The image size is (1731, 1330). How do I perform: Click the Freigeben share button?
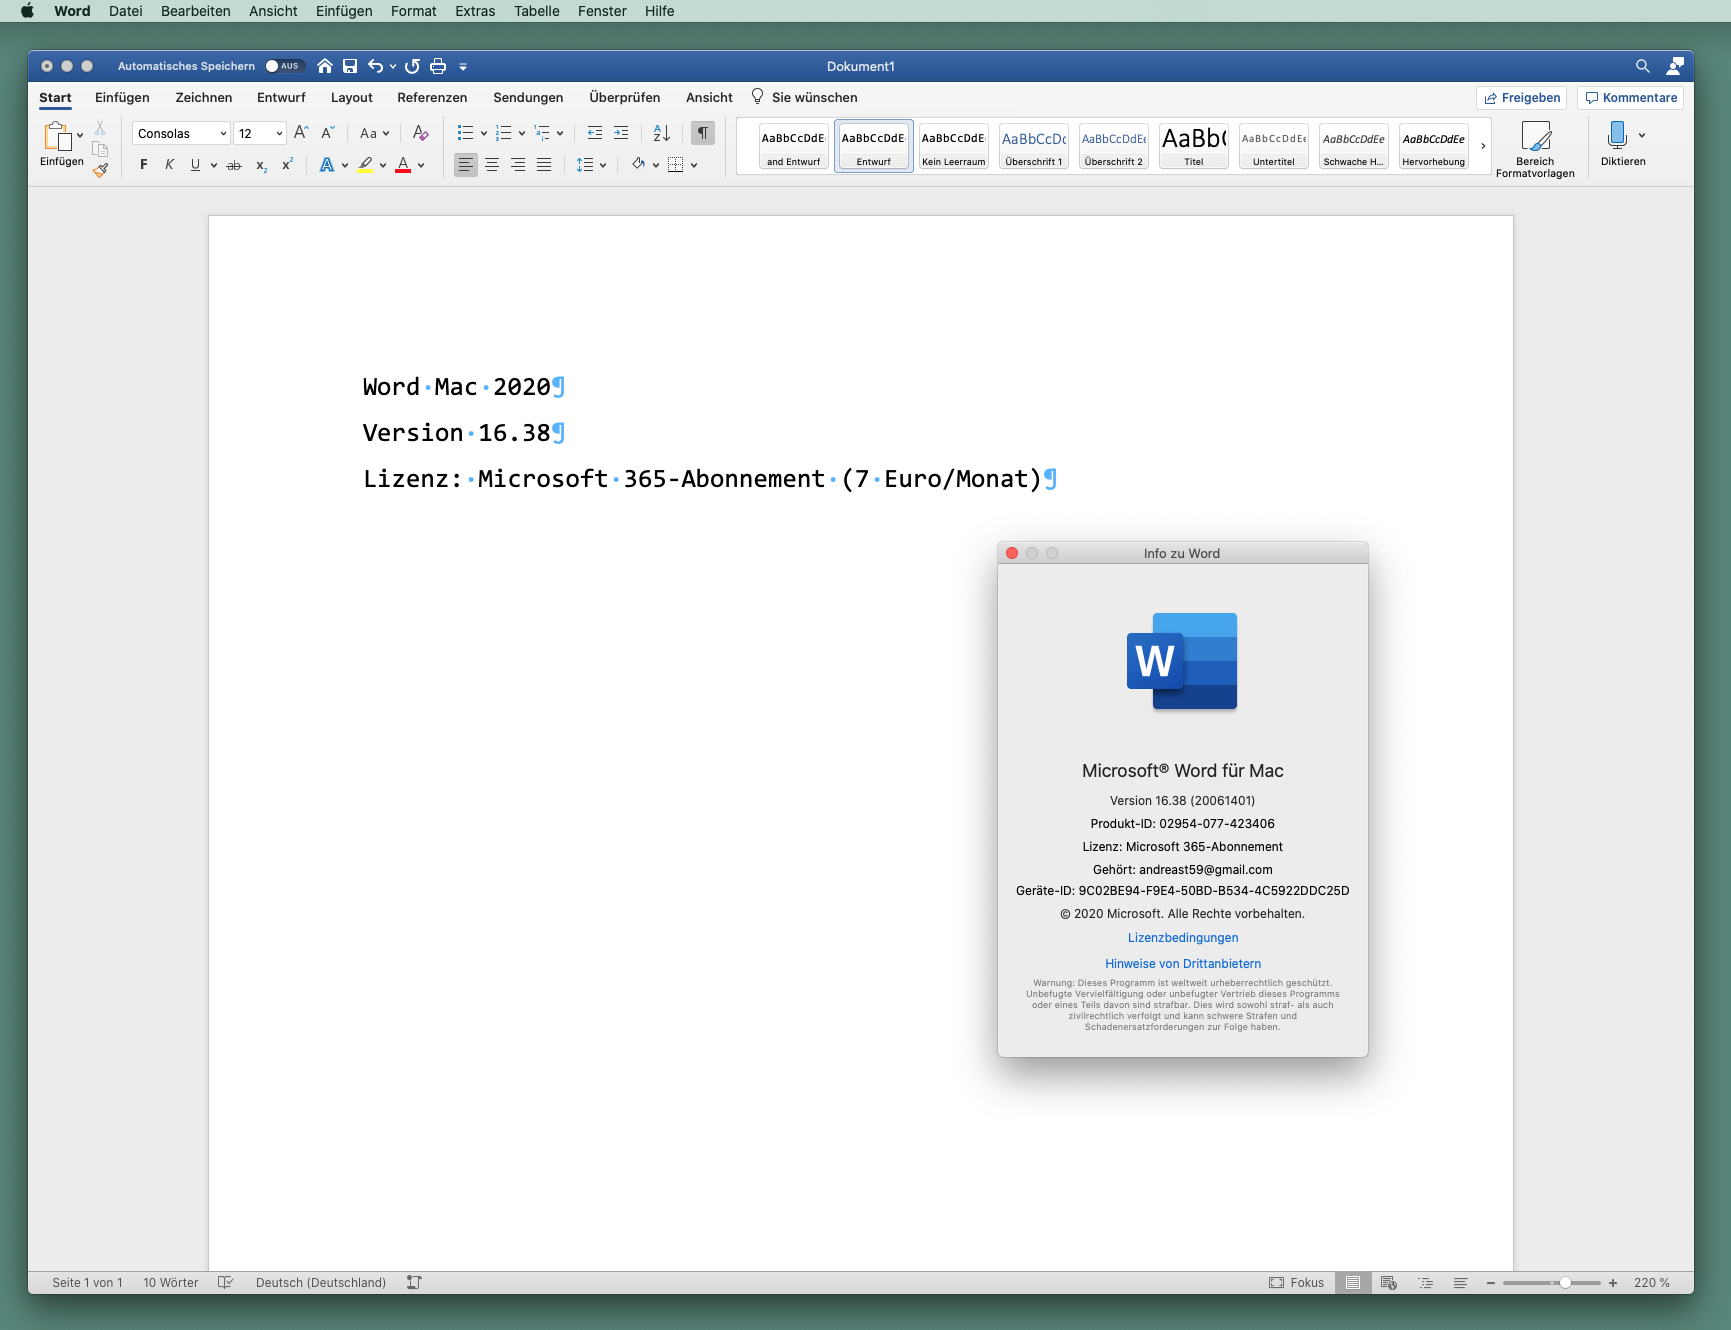click(x=1522, y=97)
